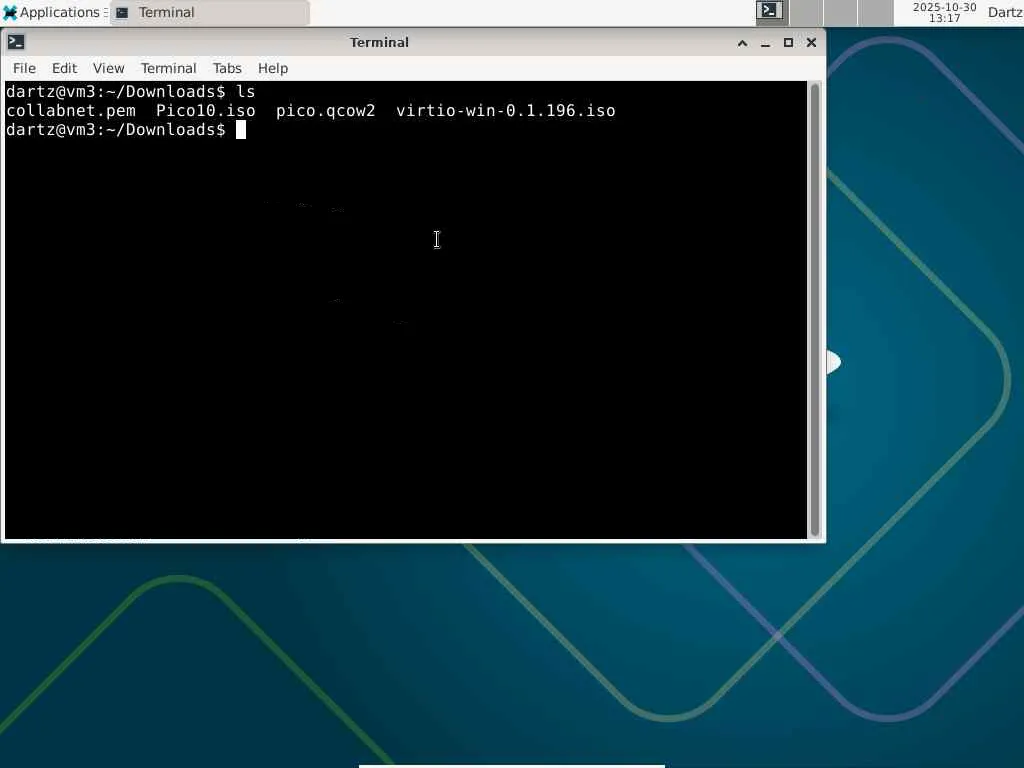Open the Tabs menu
Viewport: 1024px width, 768px height.
[227, 68]
